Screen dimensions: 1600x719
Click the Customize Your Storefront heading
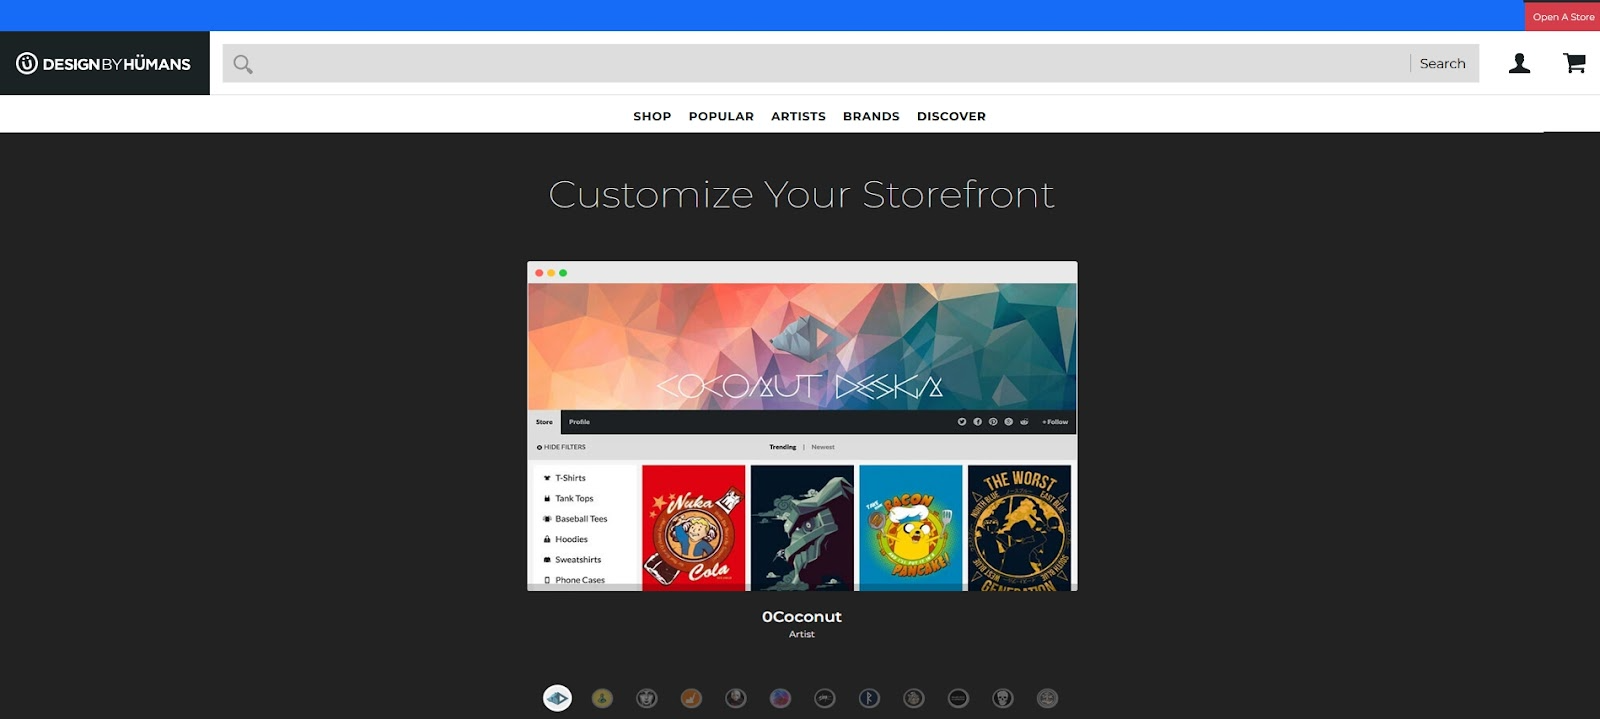click(802, 194)
